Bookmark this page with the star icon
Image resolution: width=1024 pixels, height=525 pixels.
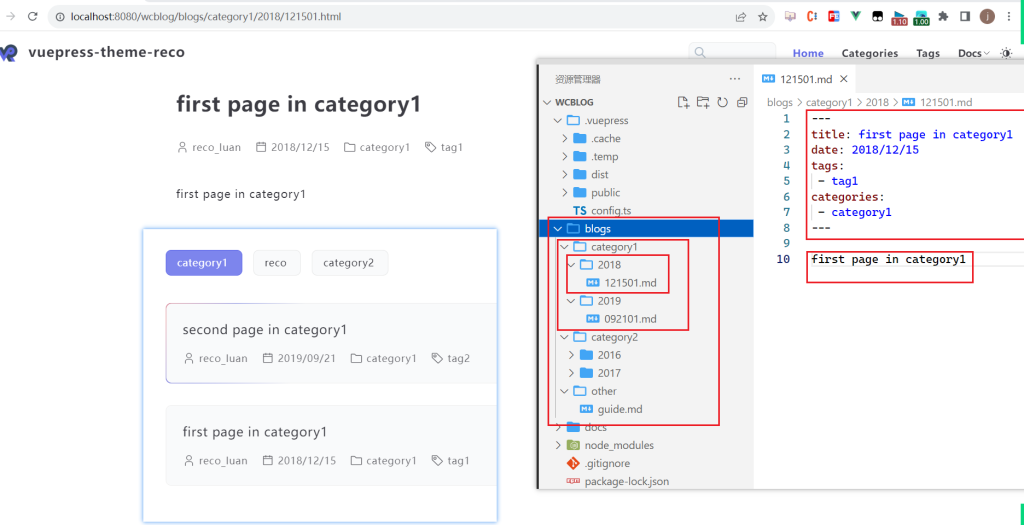pyautogui.click(x=763, y=17)
